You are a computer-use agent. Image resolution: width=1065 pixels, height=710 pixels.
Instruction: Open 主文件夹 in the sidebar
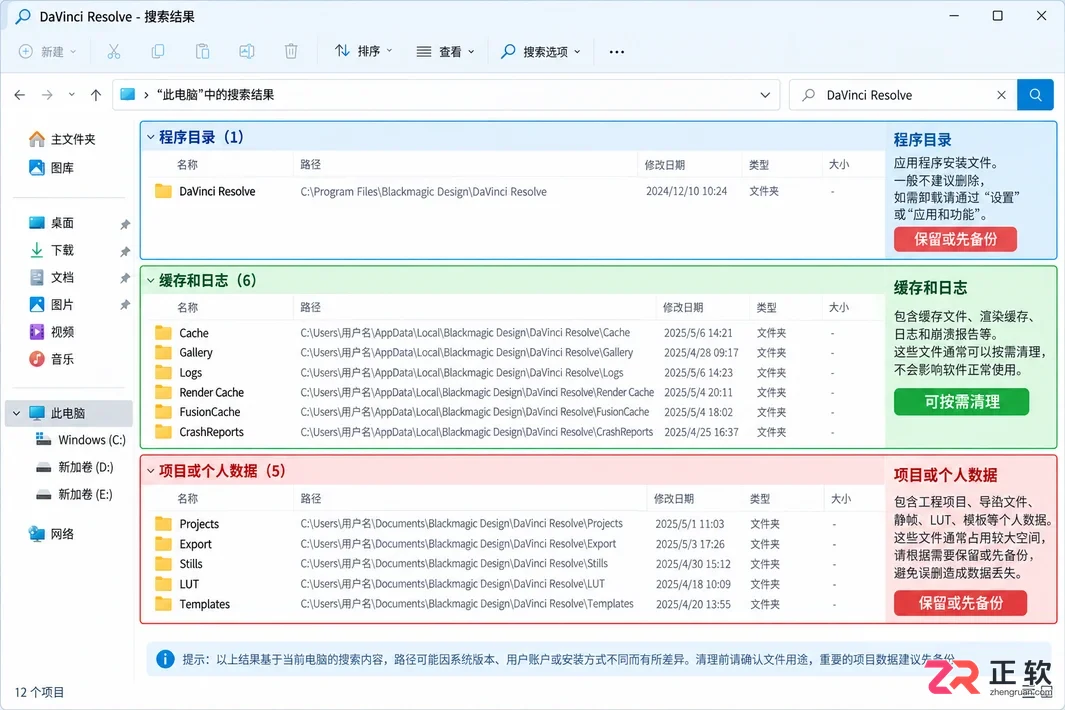tap(62, 139)
